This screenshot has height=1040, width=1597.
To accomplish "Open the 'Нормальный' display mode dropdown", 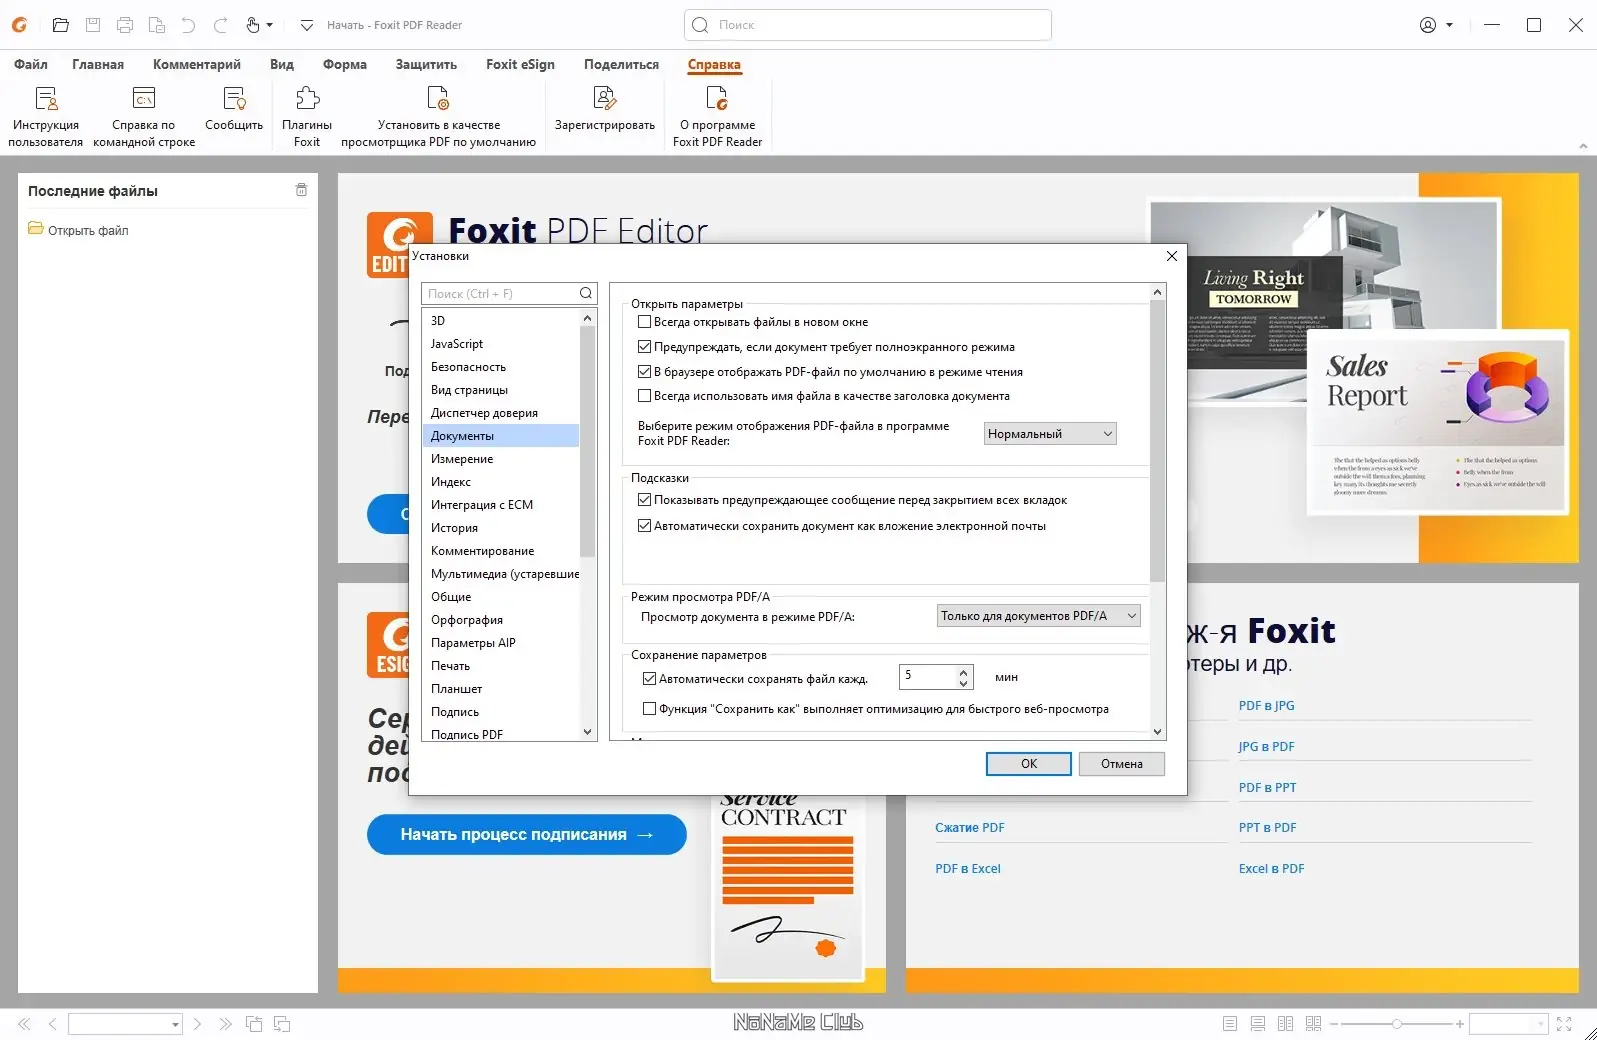I will [x=1050, y=434].
